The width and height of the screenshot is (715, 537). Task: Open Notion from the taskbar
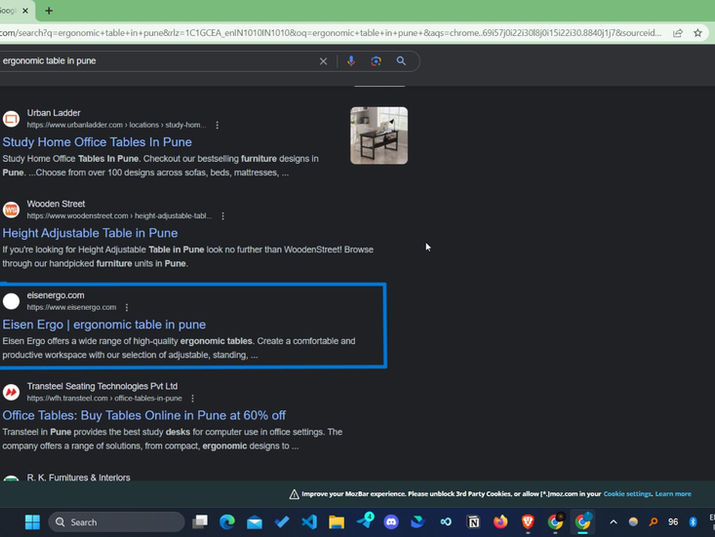[473, 522]
